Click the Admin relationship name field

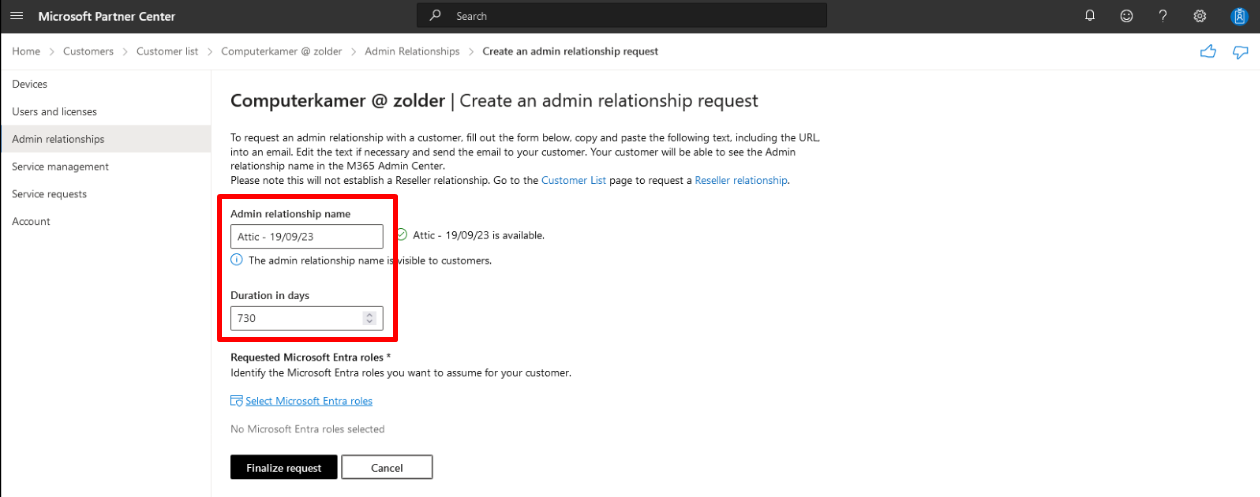point(307,236)
